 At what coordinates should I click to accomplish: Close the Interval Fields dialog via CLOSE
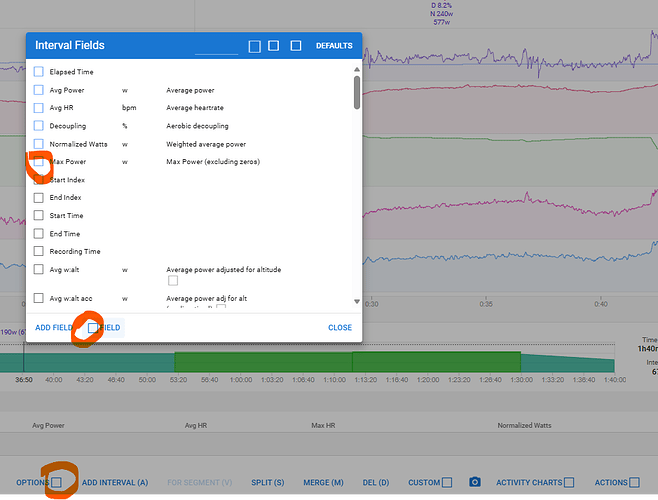[340, 327]
